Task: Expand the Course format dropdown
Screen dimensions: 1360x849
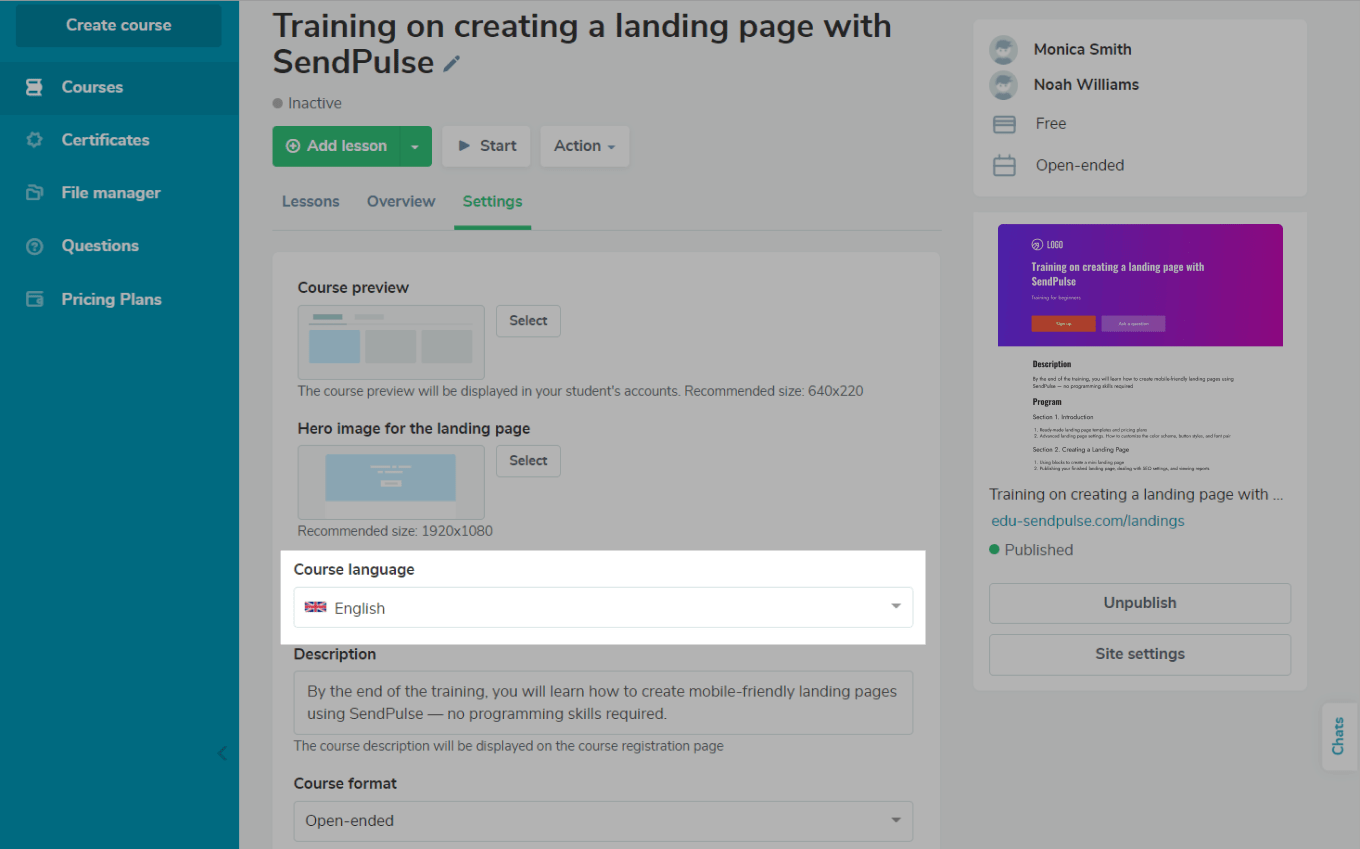Action: coord(603,821)
